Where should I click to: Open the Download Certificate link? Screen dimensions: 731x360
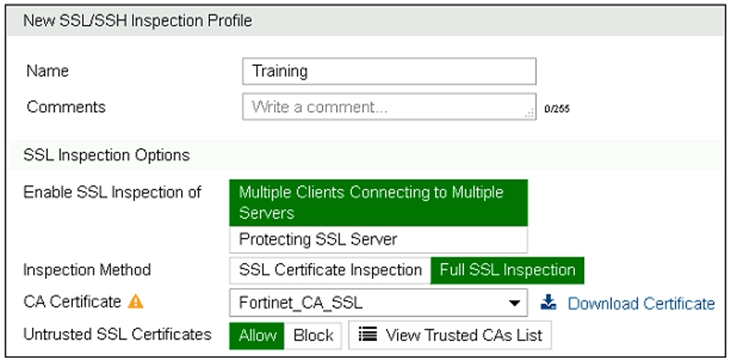[x=641, y=304]
